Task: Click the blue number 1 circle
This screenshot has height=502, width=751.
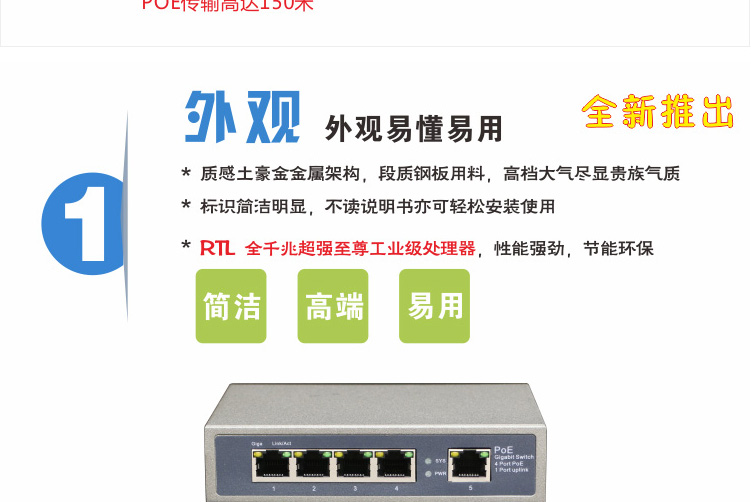Action: (x=84, y=224)
